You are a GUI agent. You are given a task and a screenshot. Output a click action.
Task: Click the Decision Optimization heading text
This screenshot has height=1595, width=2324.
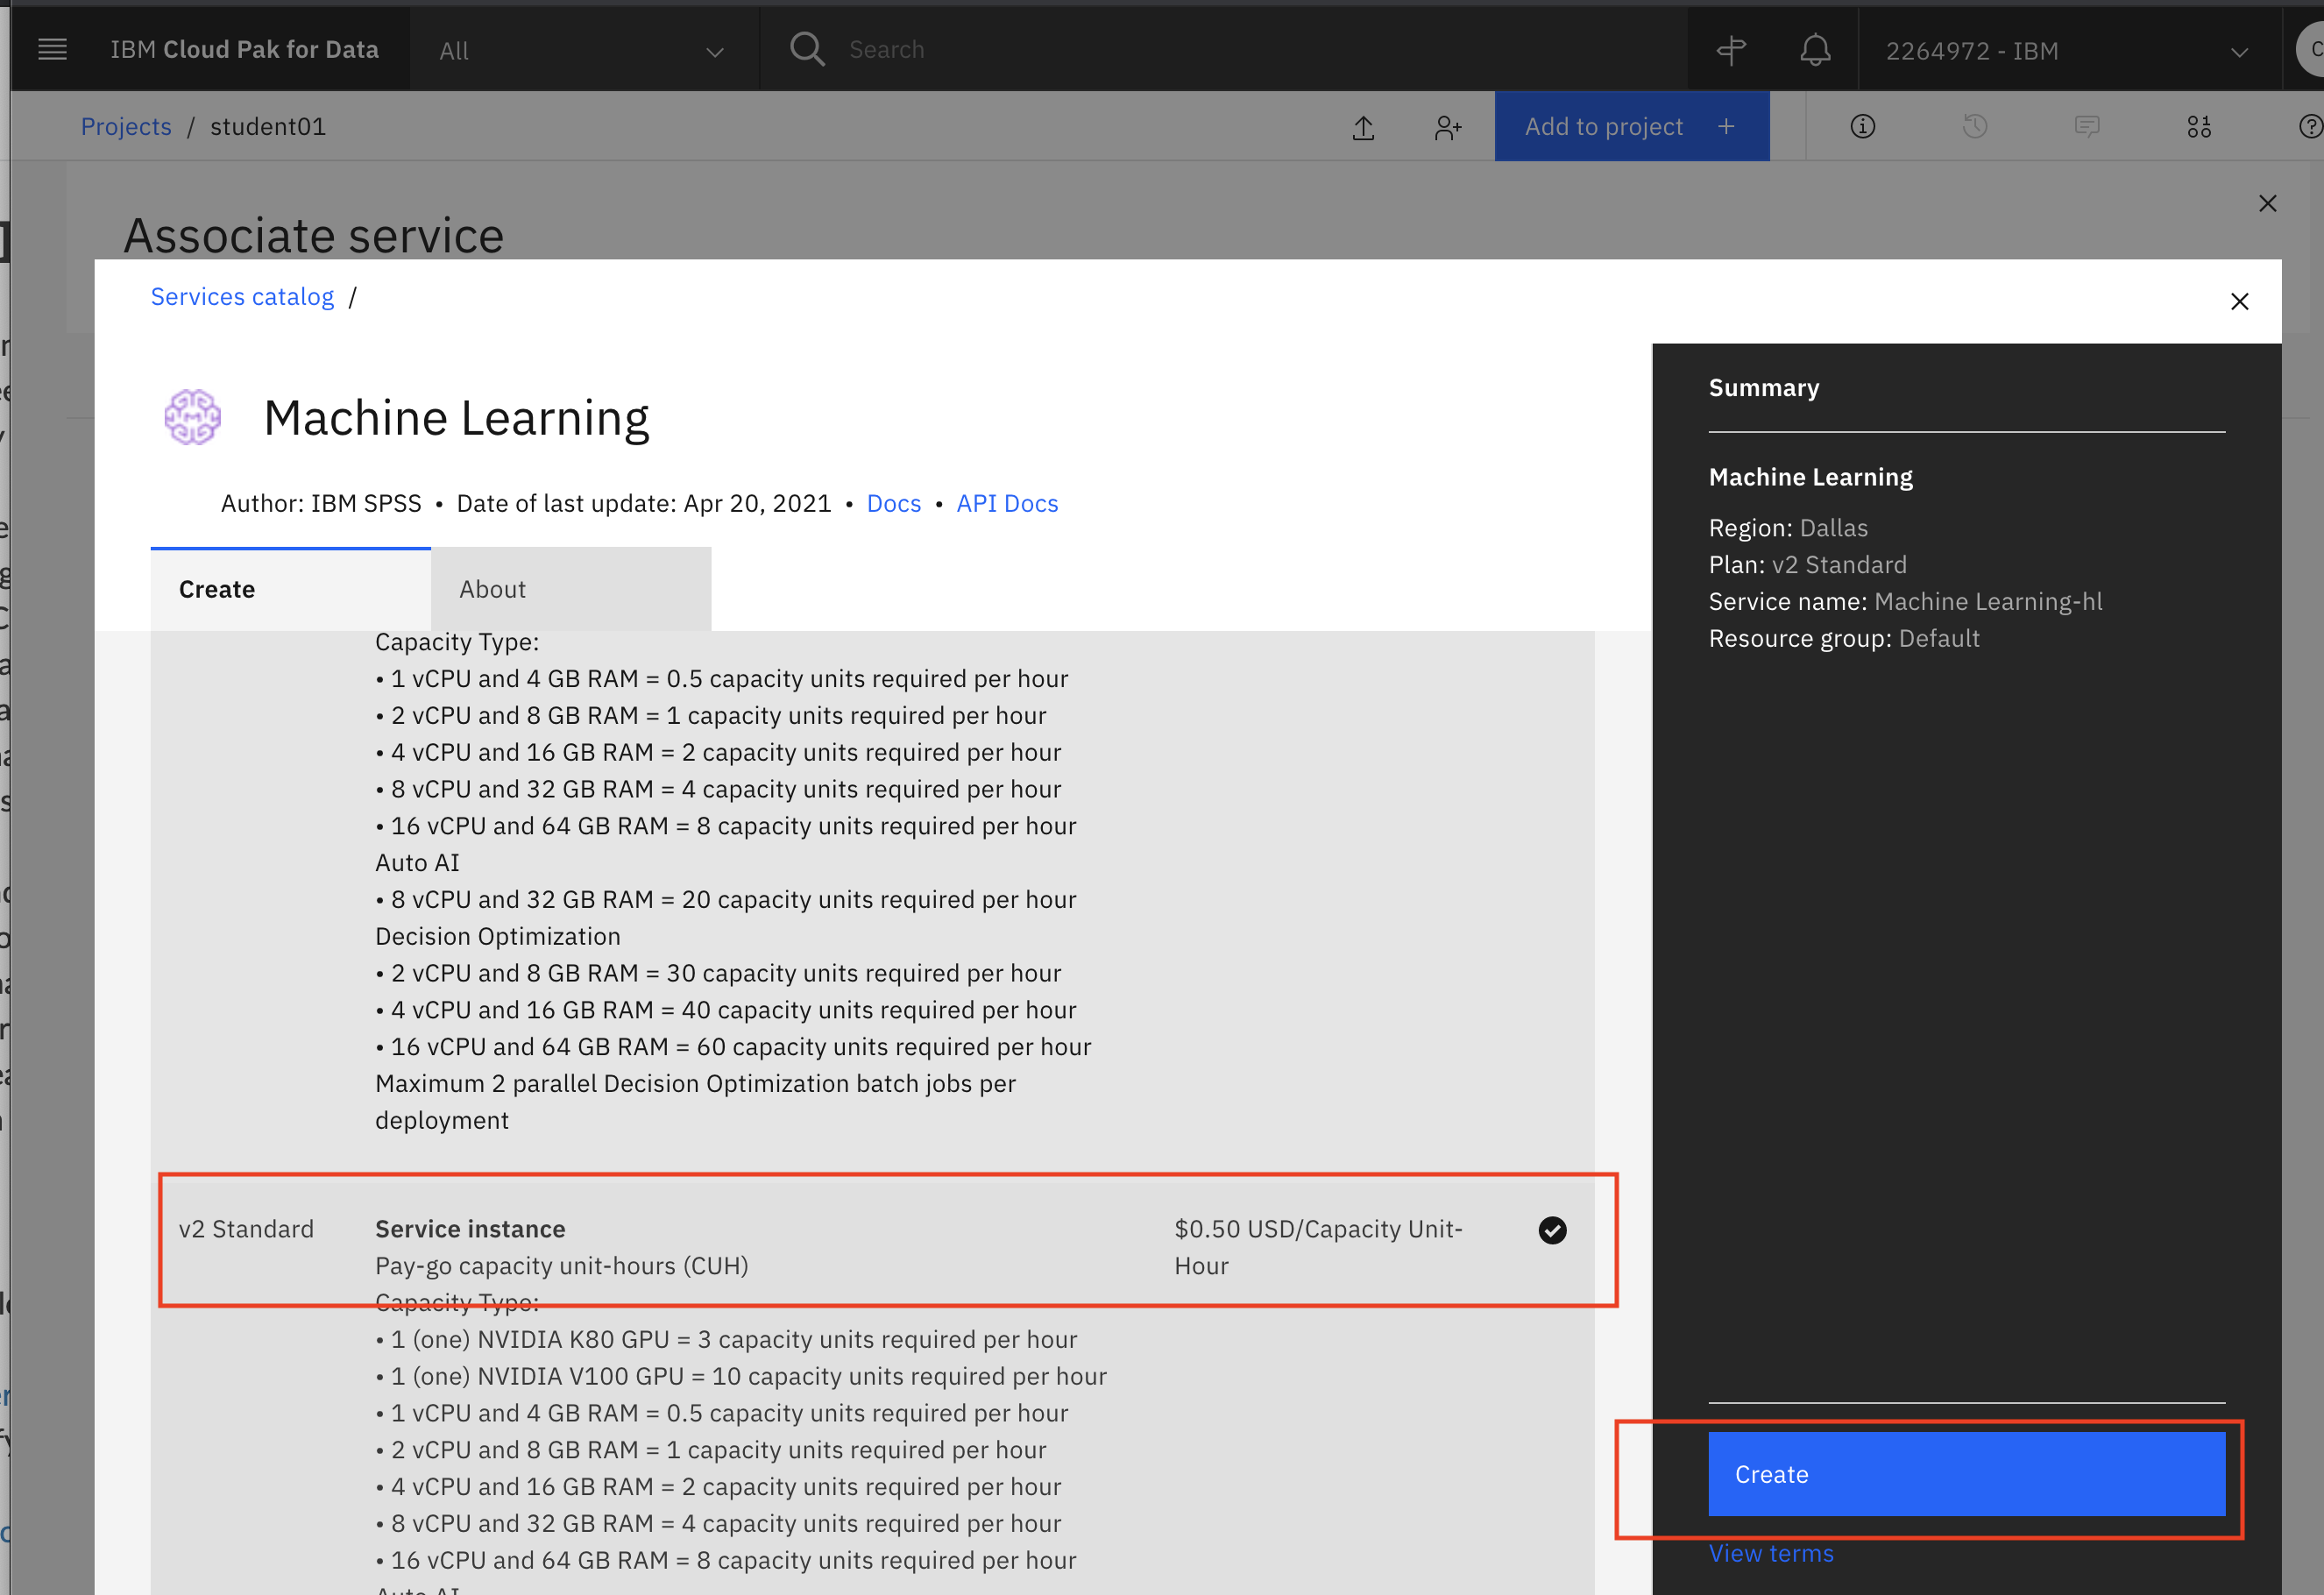pyautogui.click(x=497, y=936)
